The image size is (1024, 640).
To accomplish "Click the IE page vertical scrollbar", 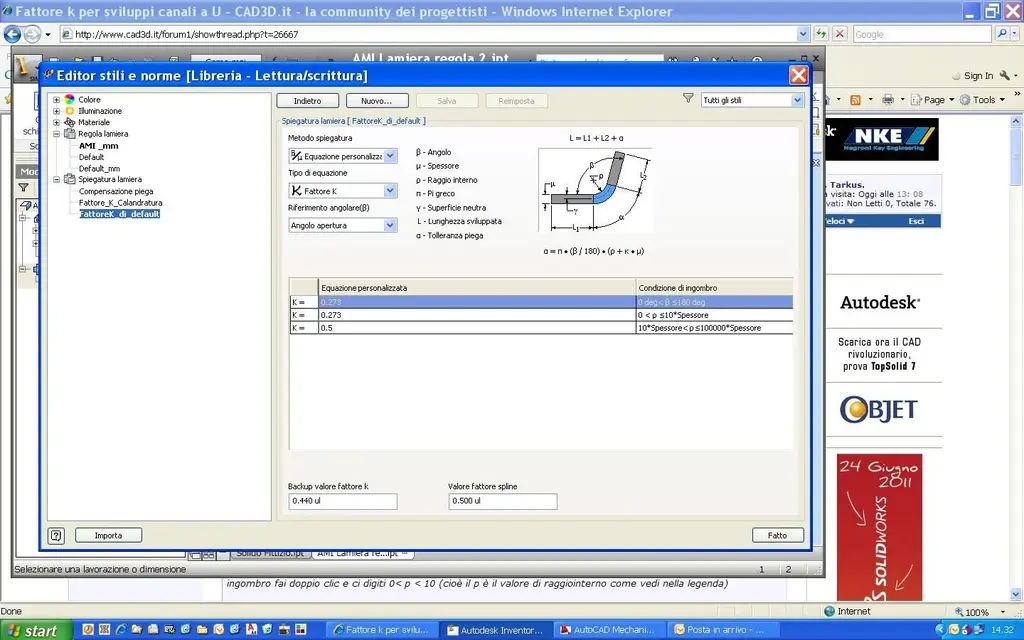I will [x=1016, y=358].
